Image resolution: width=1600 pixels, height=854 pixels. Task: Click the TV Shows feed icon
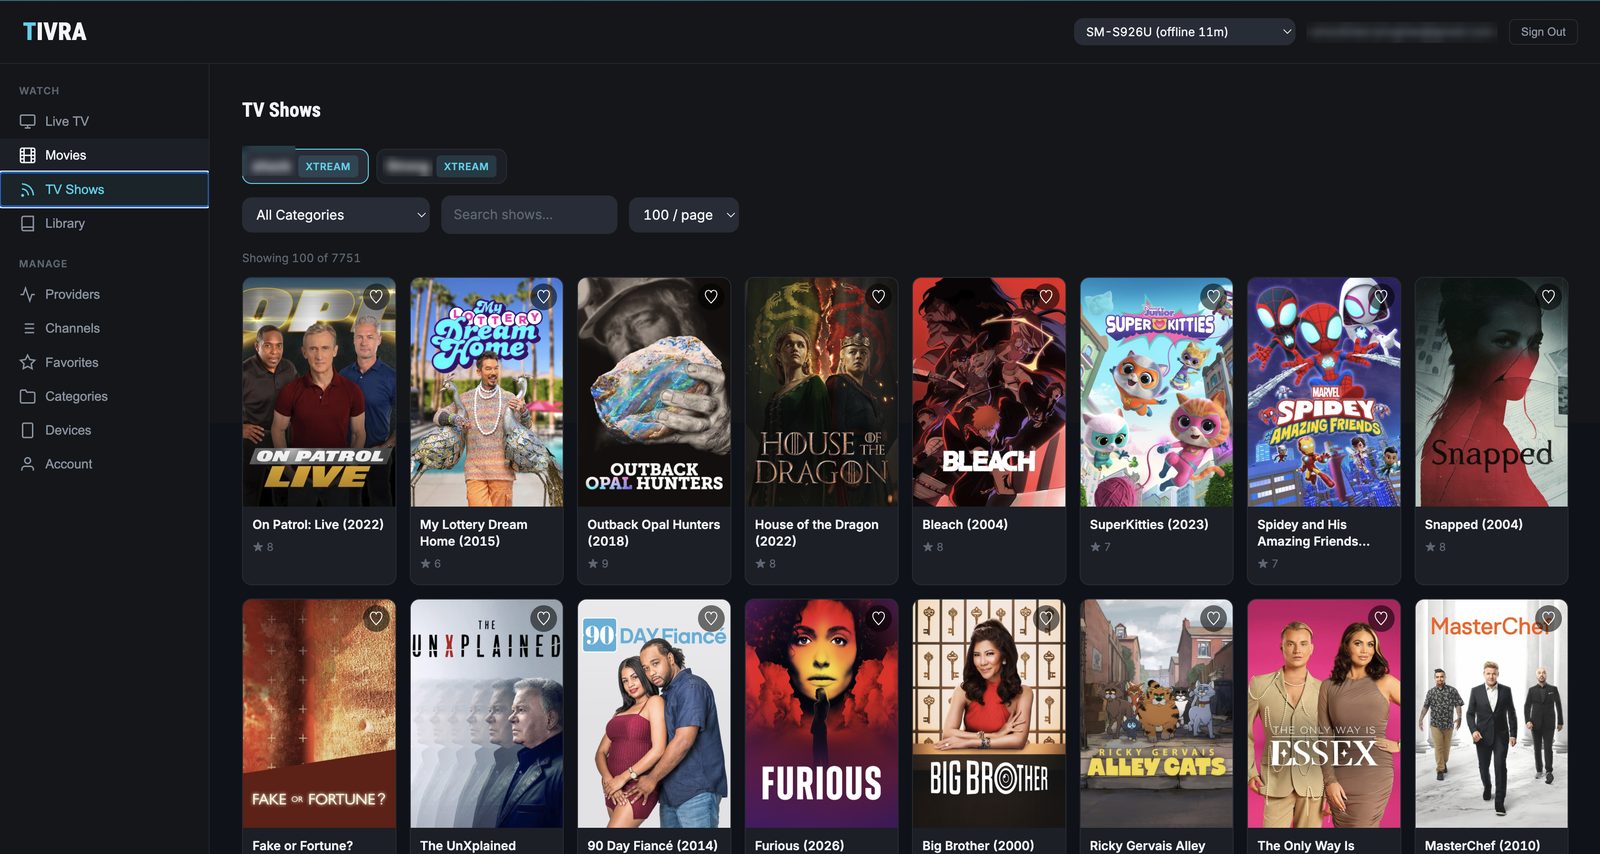28,189
